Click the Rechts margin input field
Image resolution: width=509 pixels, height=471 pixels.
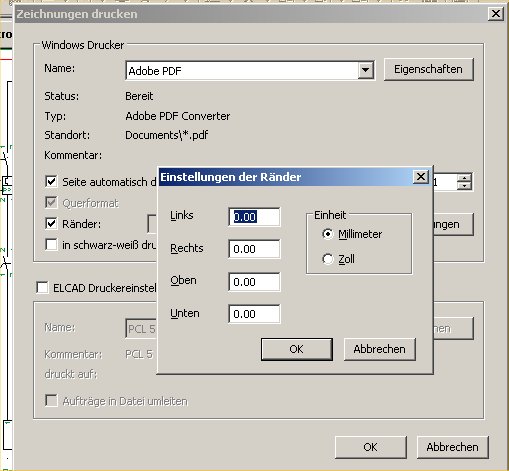tap(254, 249)
